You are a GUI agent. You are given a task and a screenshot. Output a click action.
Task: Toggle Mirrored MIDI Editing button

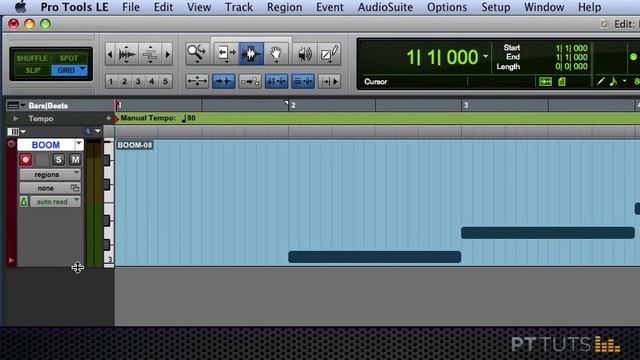[x=250, y=81]
